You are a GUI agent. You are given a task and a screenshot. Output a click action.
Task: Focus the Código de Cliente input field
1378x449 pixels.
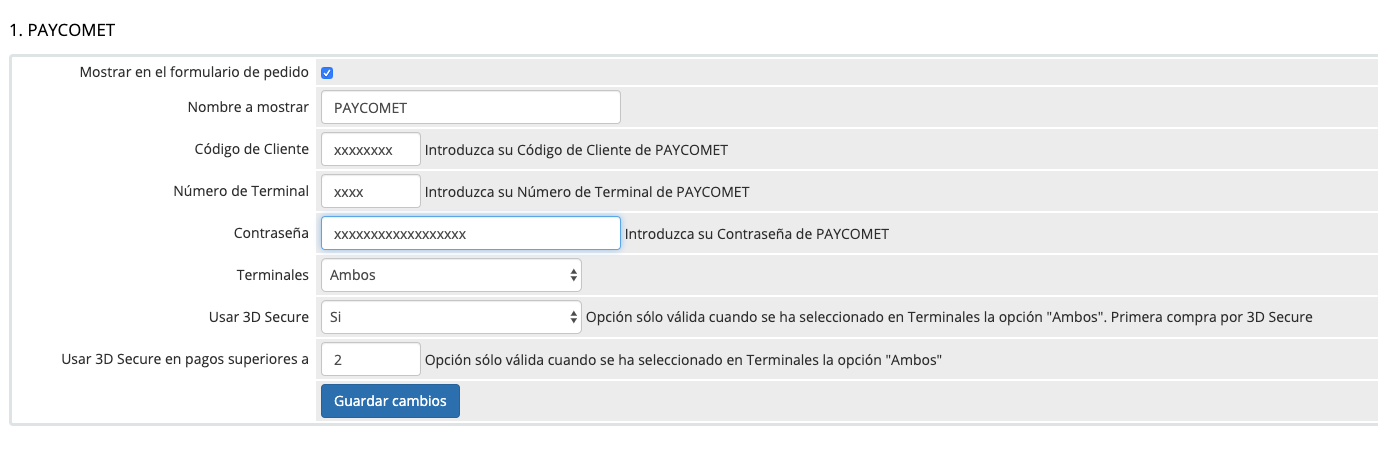[371, 150]
